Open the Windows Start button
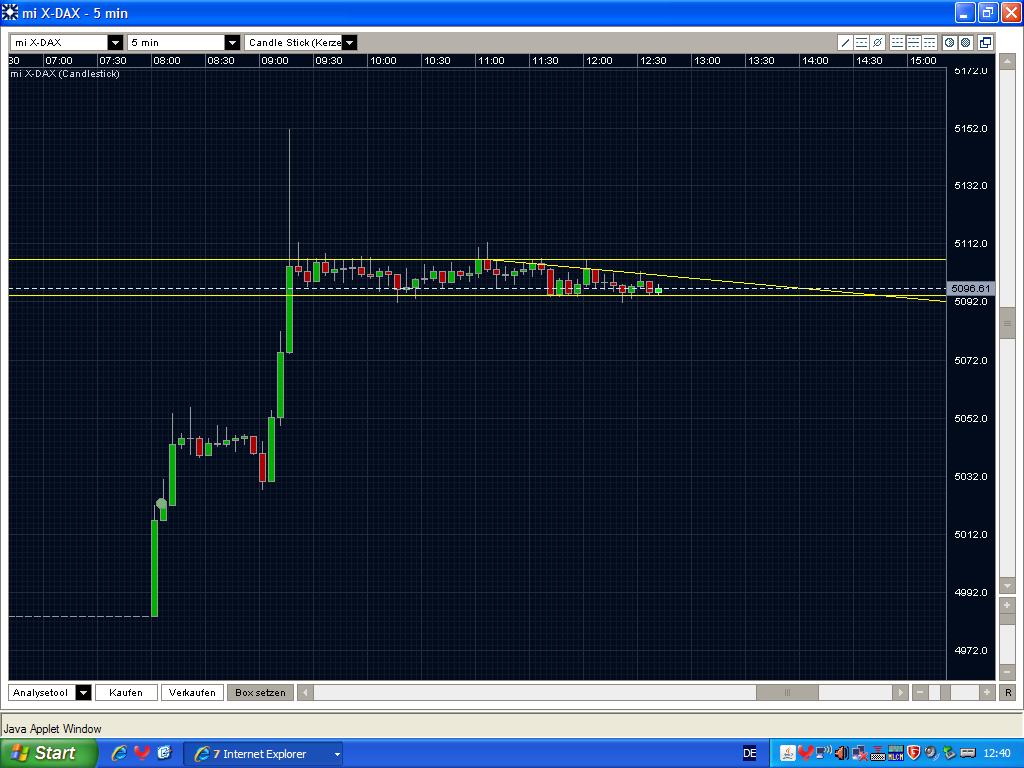1024x768 pixels. (48, 753)
